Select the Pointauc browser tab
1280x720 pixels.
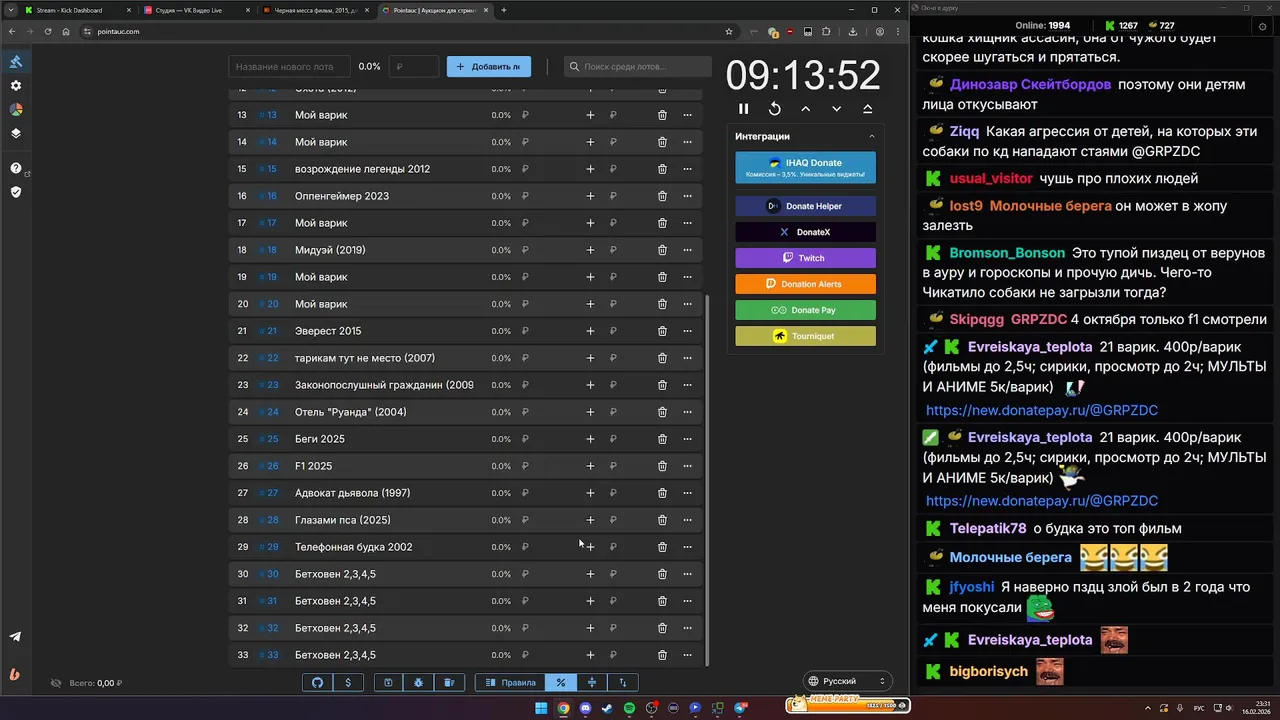click(x=435, y=10)
